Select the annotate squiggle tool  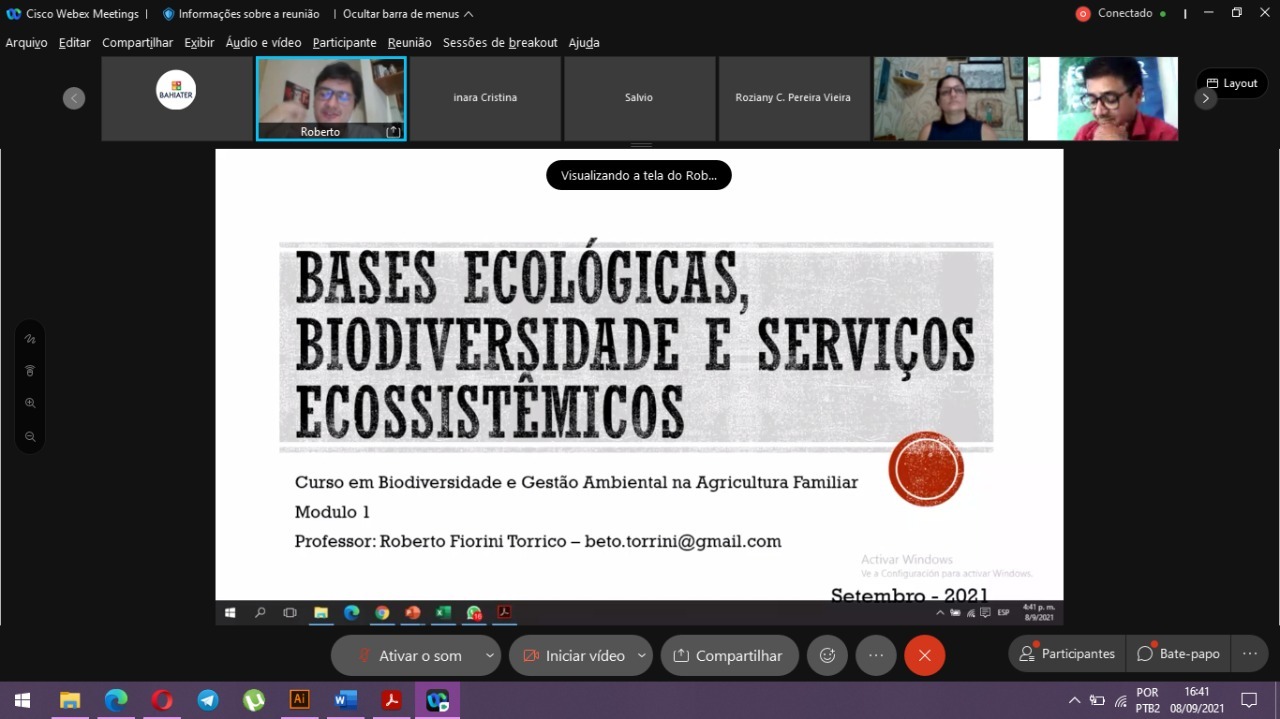coord(30,339)
